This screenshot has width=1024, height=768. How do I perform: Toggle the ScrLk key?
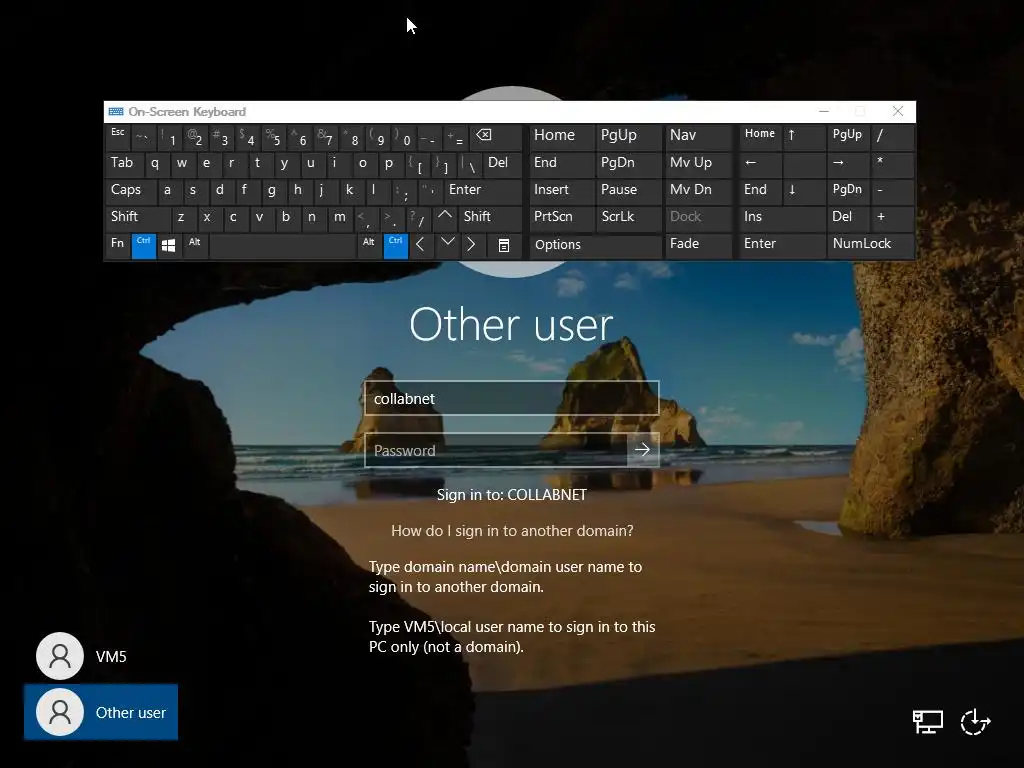pyautogui.click(x=628, y=218)
